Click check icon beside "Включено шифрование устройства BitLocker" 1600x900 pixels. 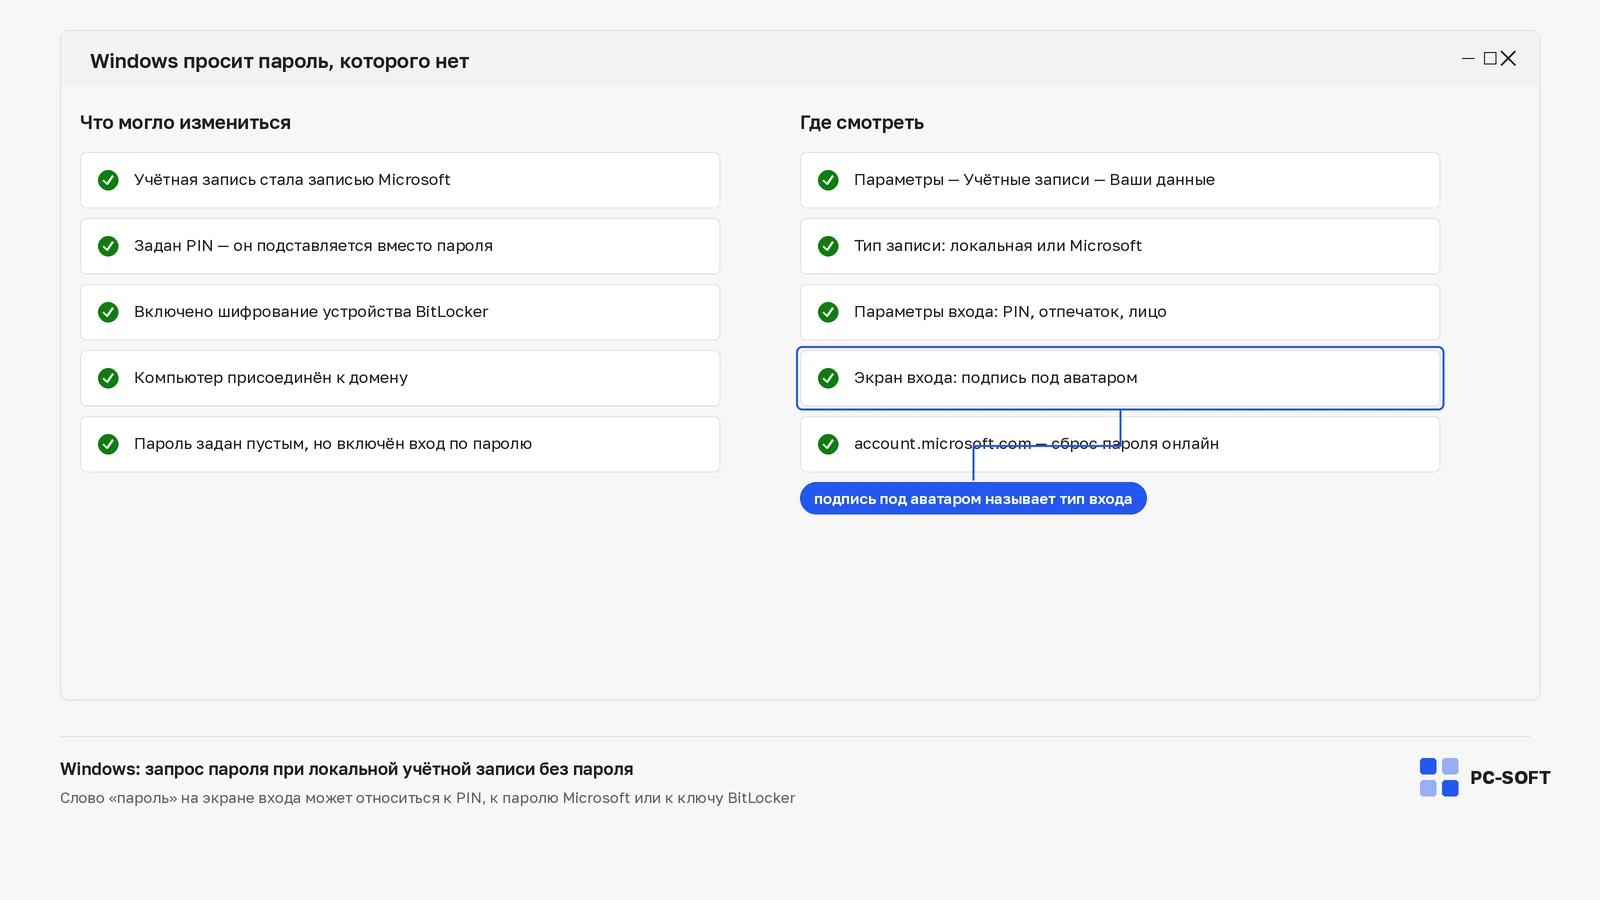point(108,312)
